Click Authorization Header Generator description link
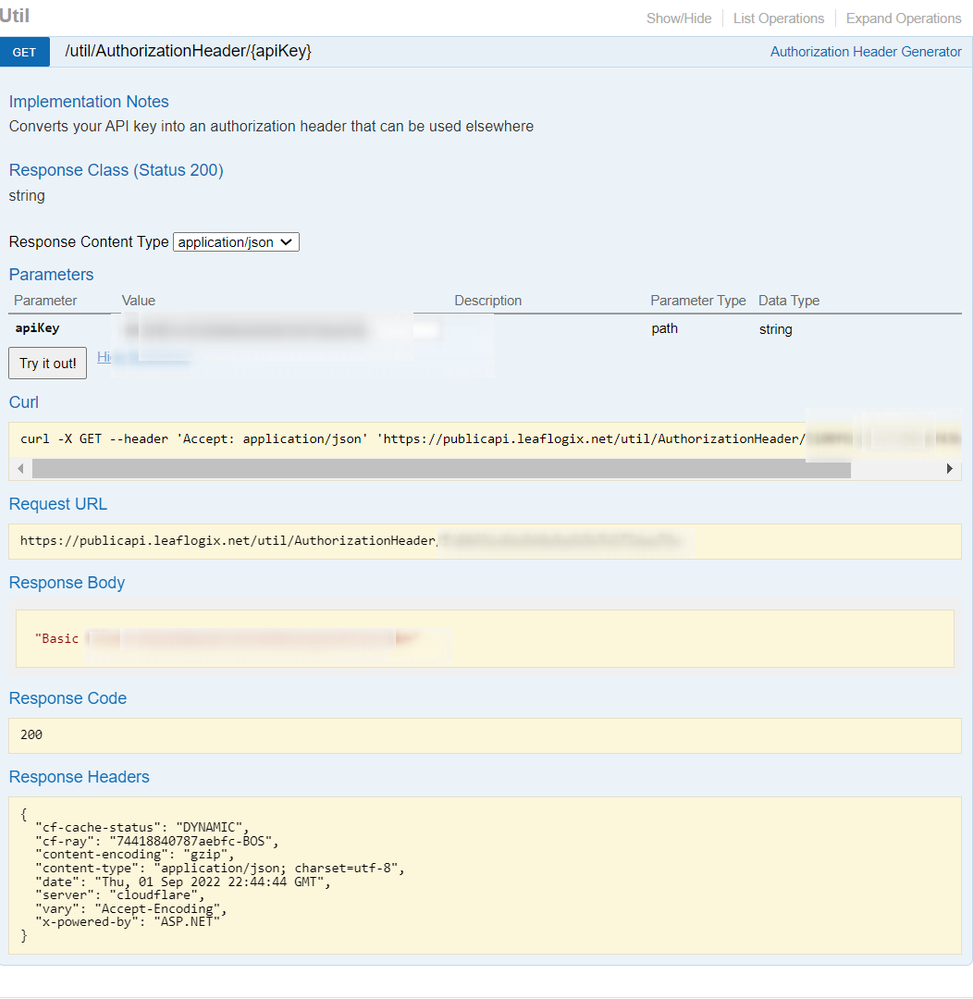This screenshot has width=973, height=999. (865, 52)
